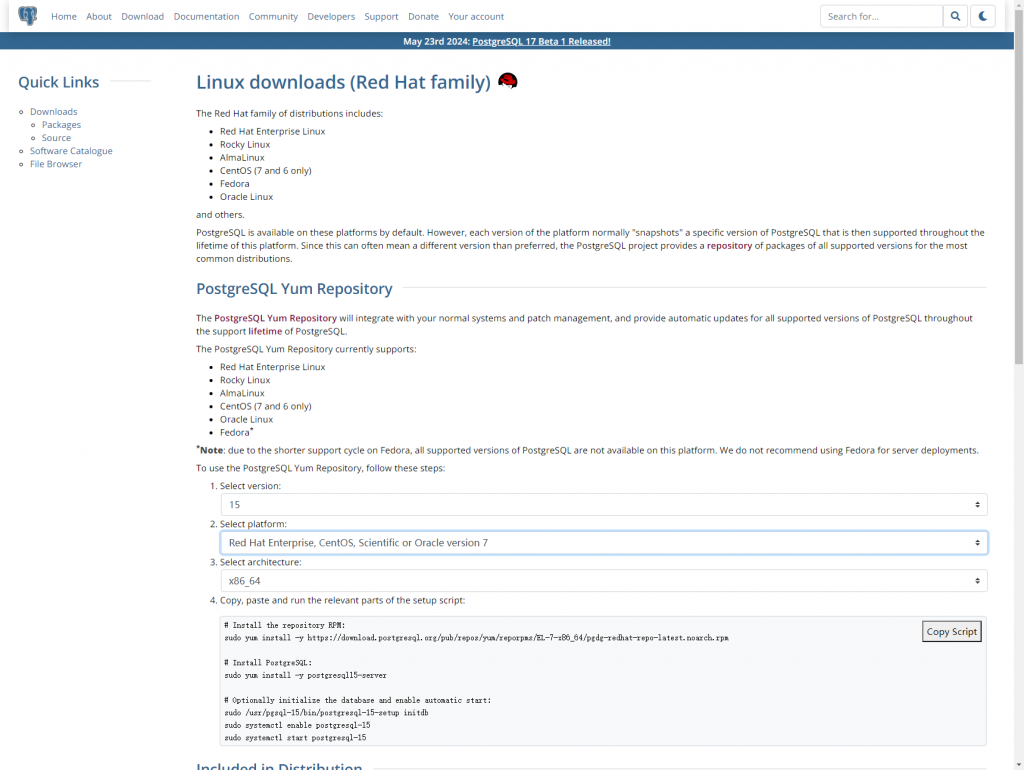Screen dimensions: 1024x770
Task: Open the Select architecture dropdown x86_64
Action: tap(604, 581)
